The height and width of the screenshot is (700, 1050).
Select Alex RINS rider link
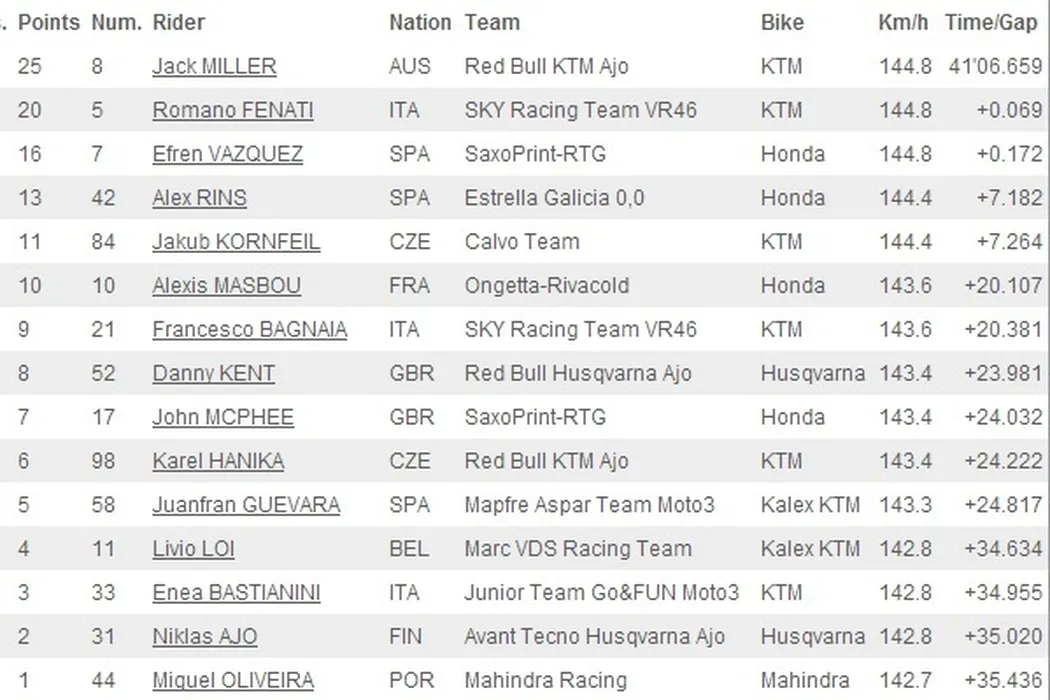pyautogui.click(x=199, y=198)
